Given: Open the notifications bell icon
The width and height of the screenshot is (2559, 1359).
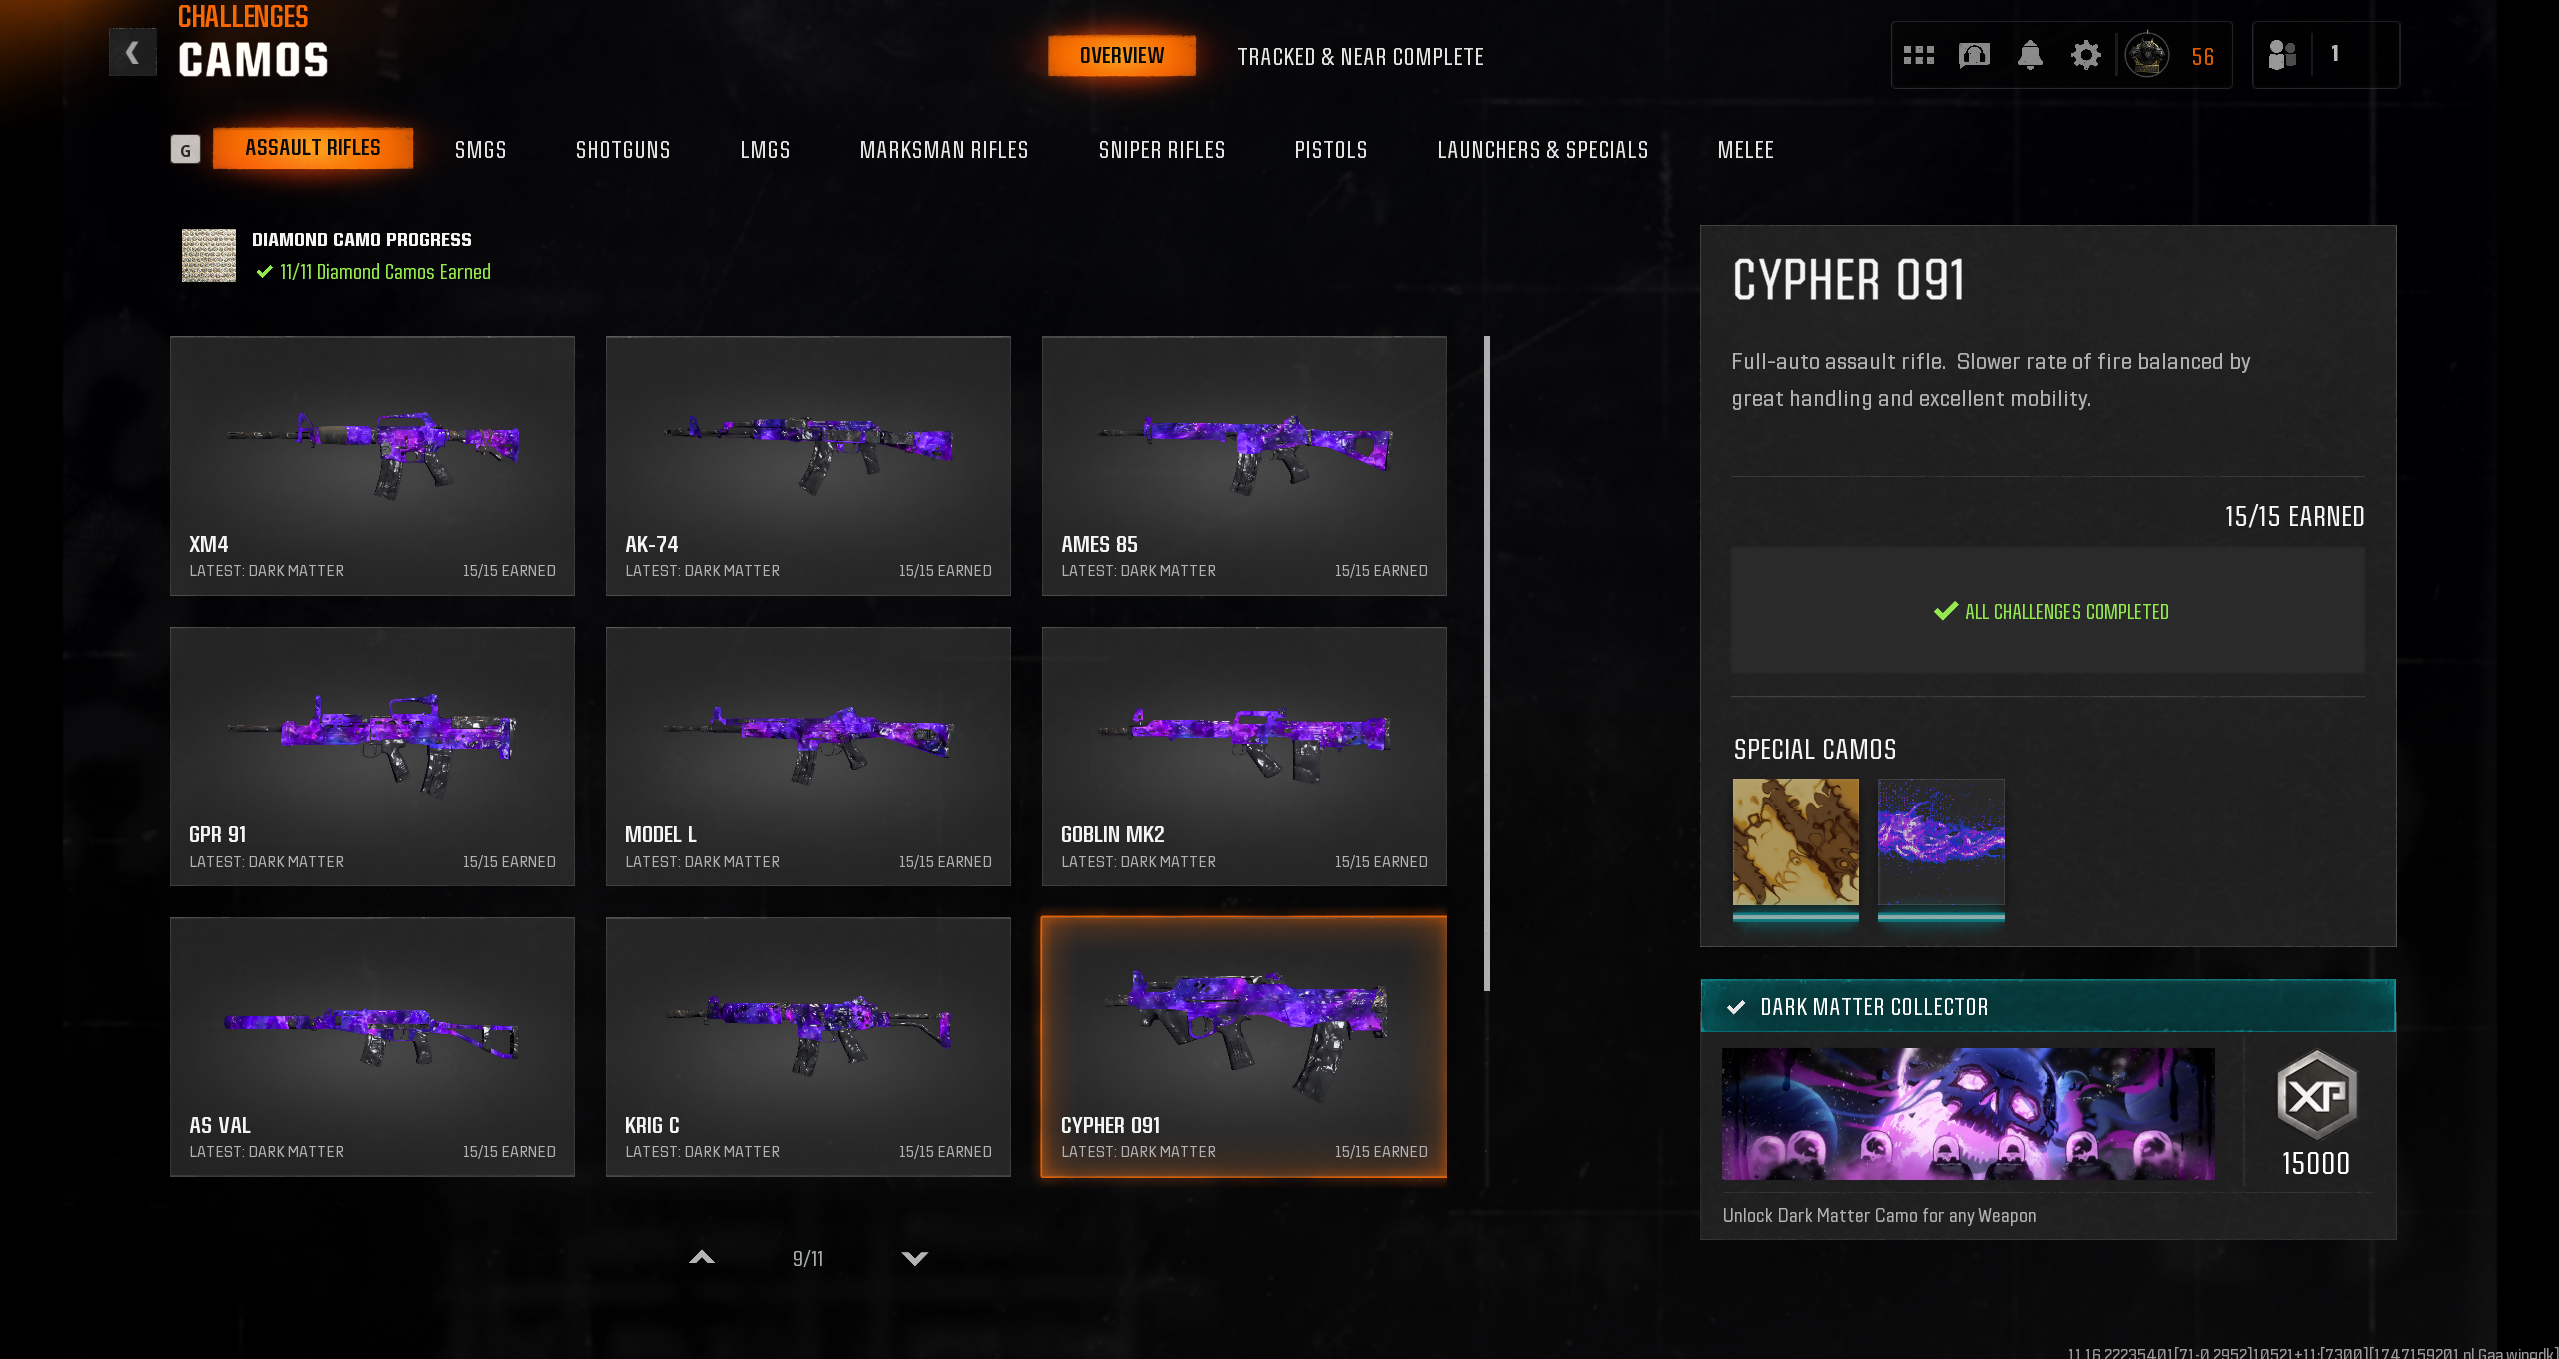Looking at the screenshot, I should 2029,55.
